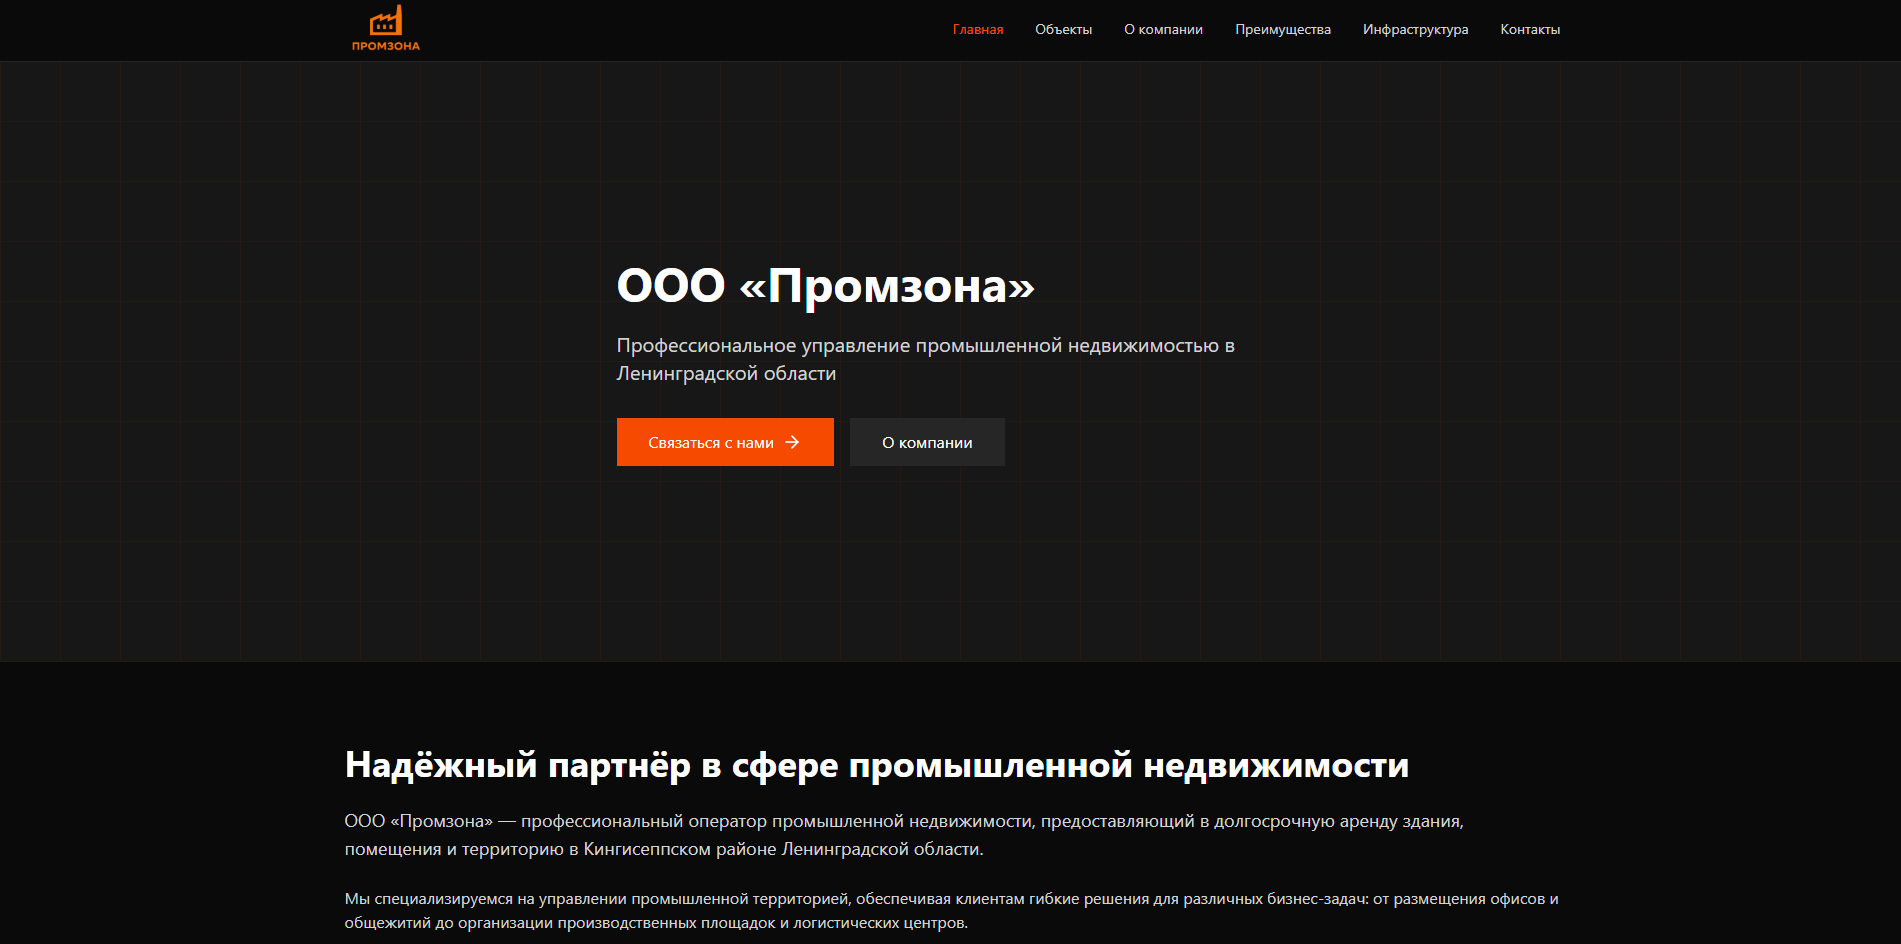Click the header bar at the top
Viewport: 1901px width, 944px height.
pos(700,29)
